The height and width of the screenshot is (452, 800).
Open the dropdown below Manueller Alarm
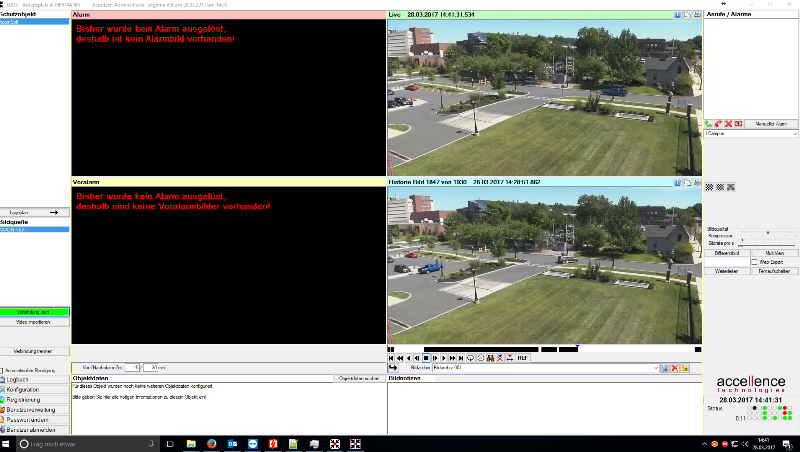point(751,134)
